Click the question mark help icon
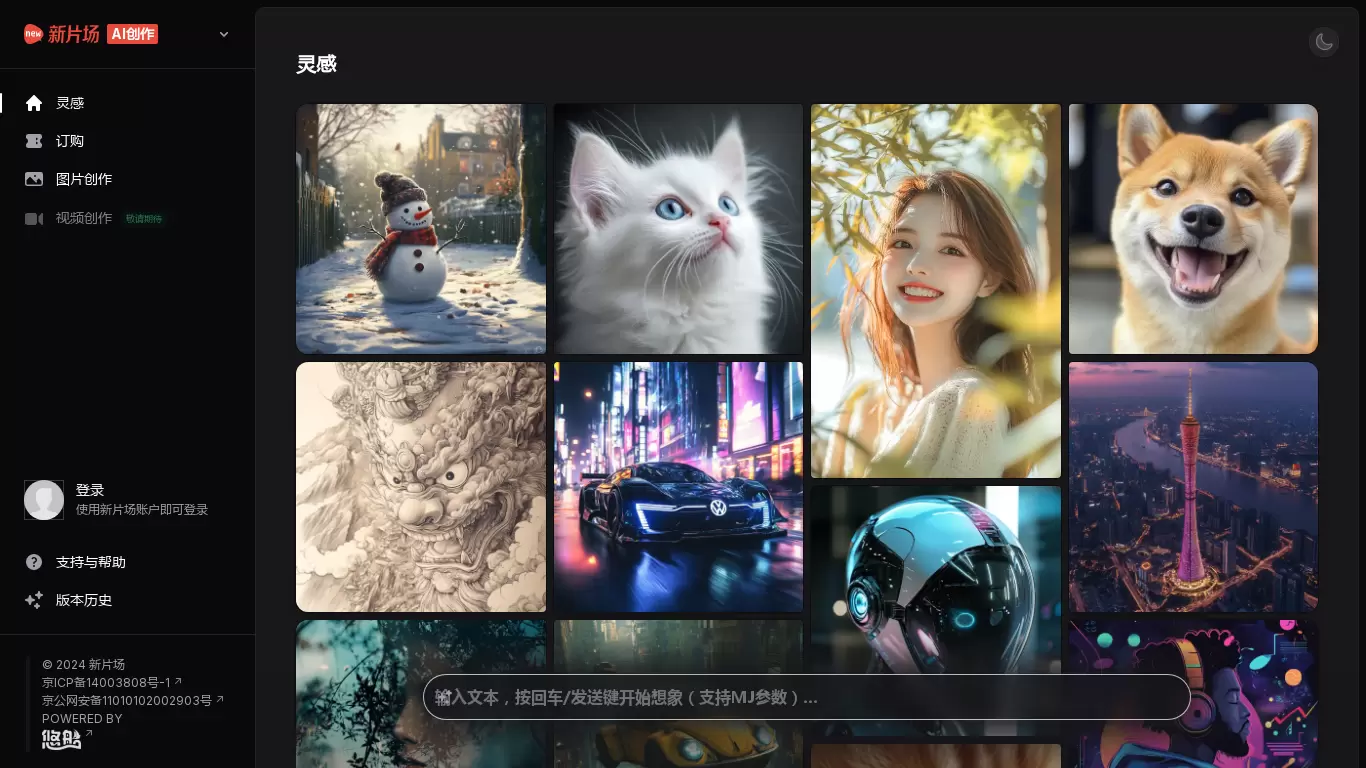 pyautogui.click(x=34, y=562)
